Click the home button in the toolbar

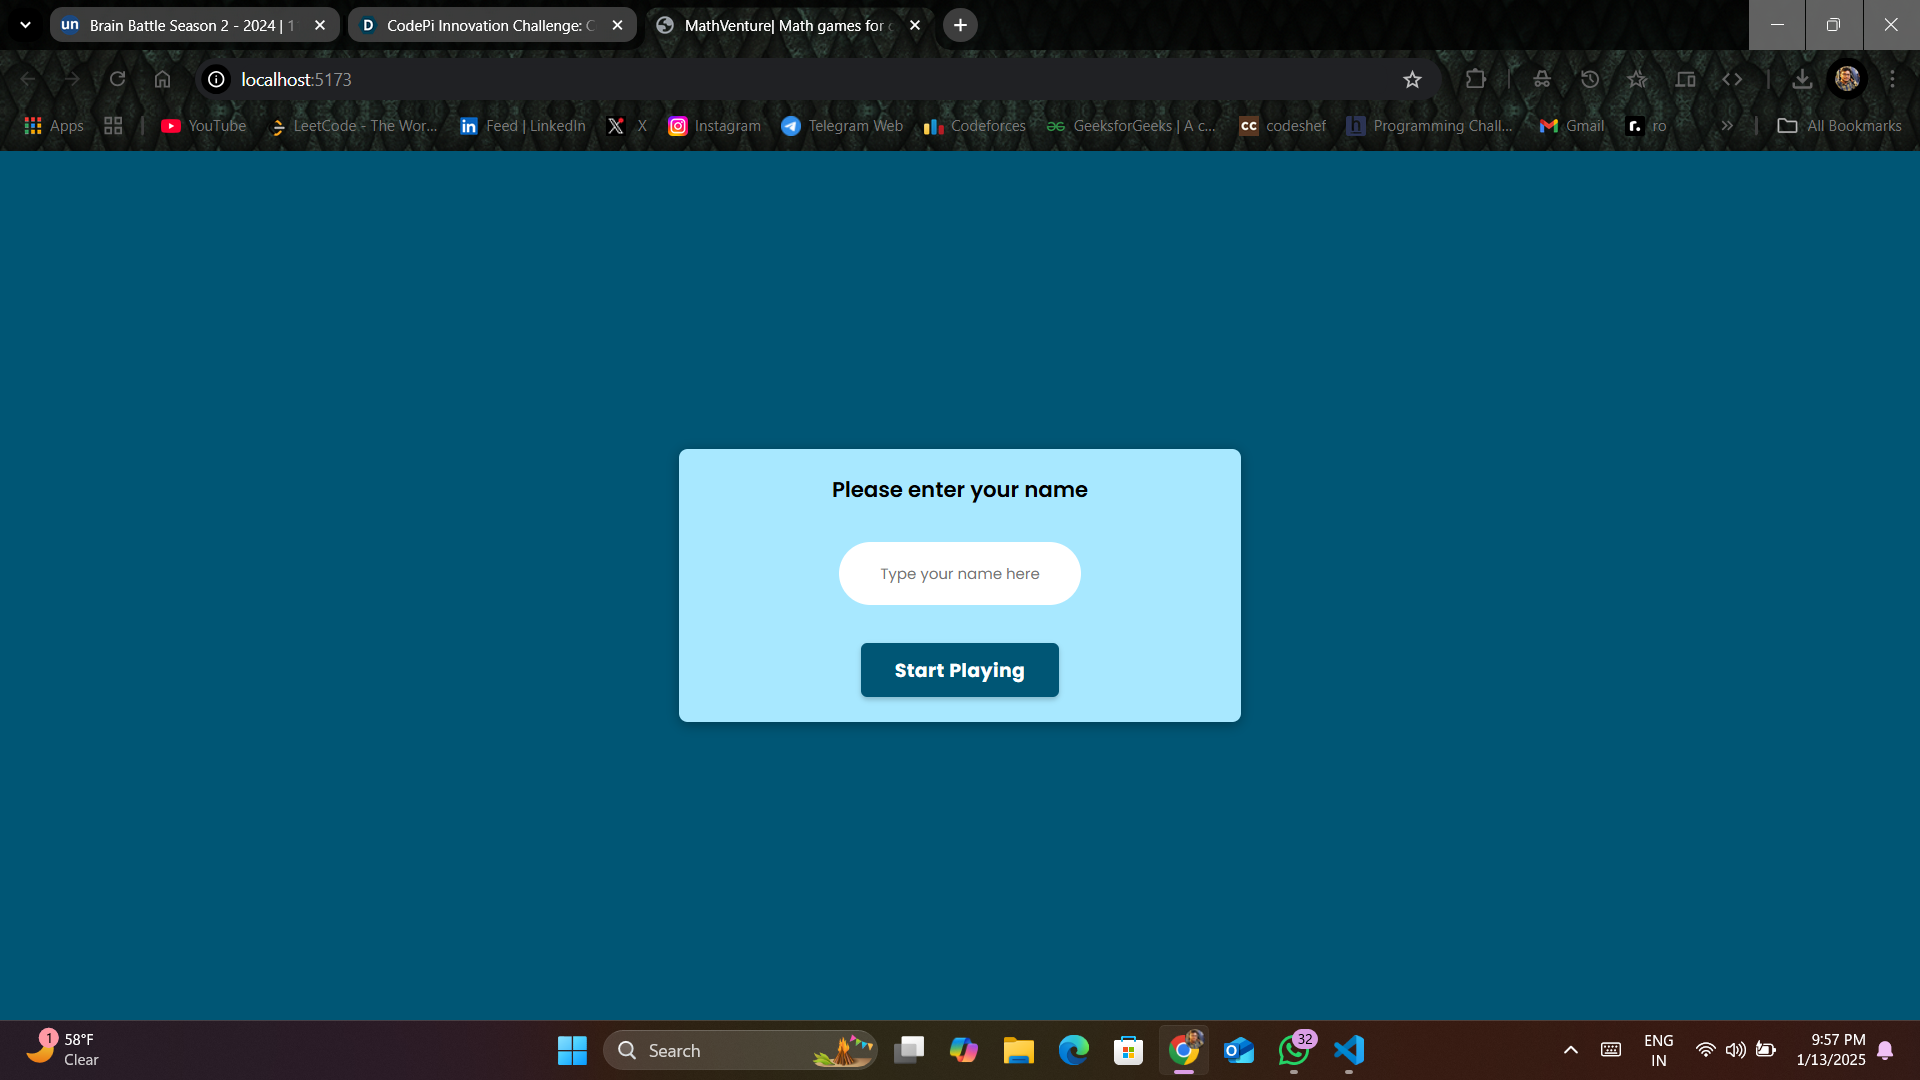click(162, 80)
